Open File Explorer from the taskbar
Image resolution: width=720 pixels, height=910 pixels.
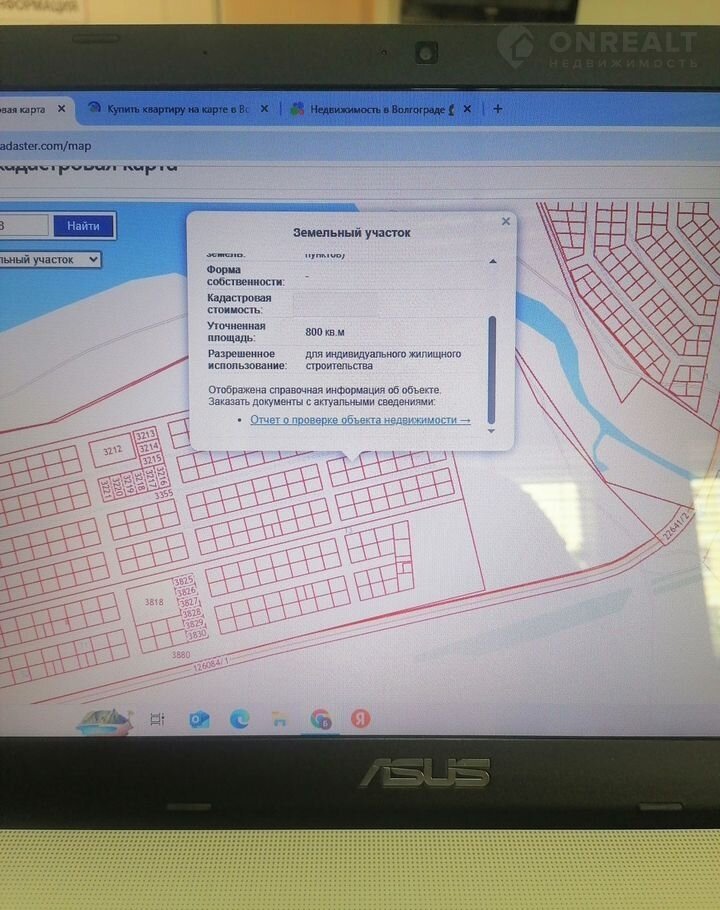[x=280, y=719]
